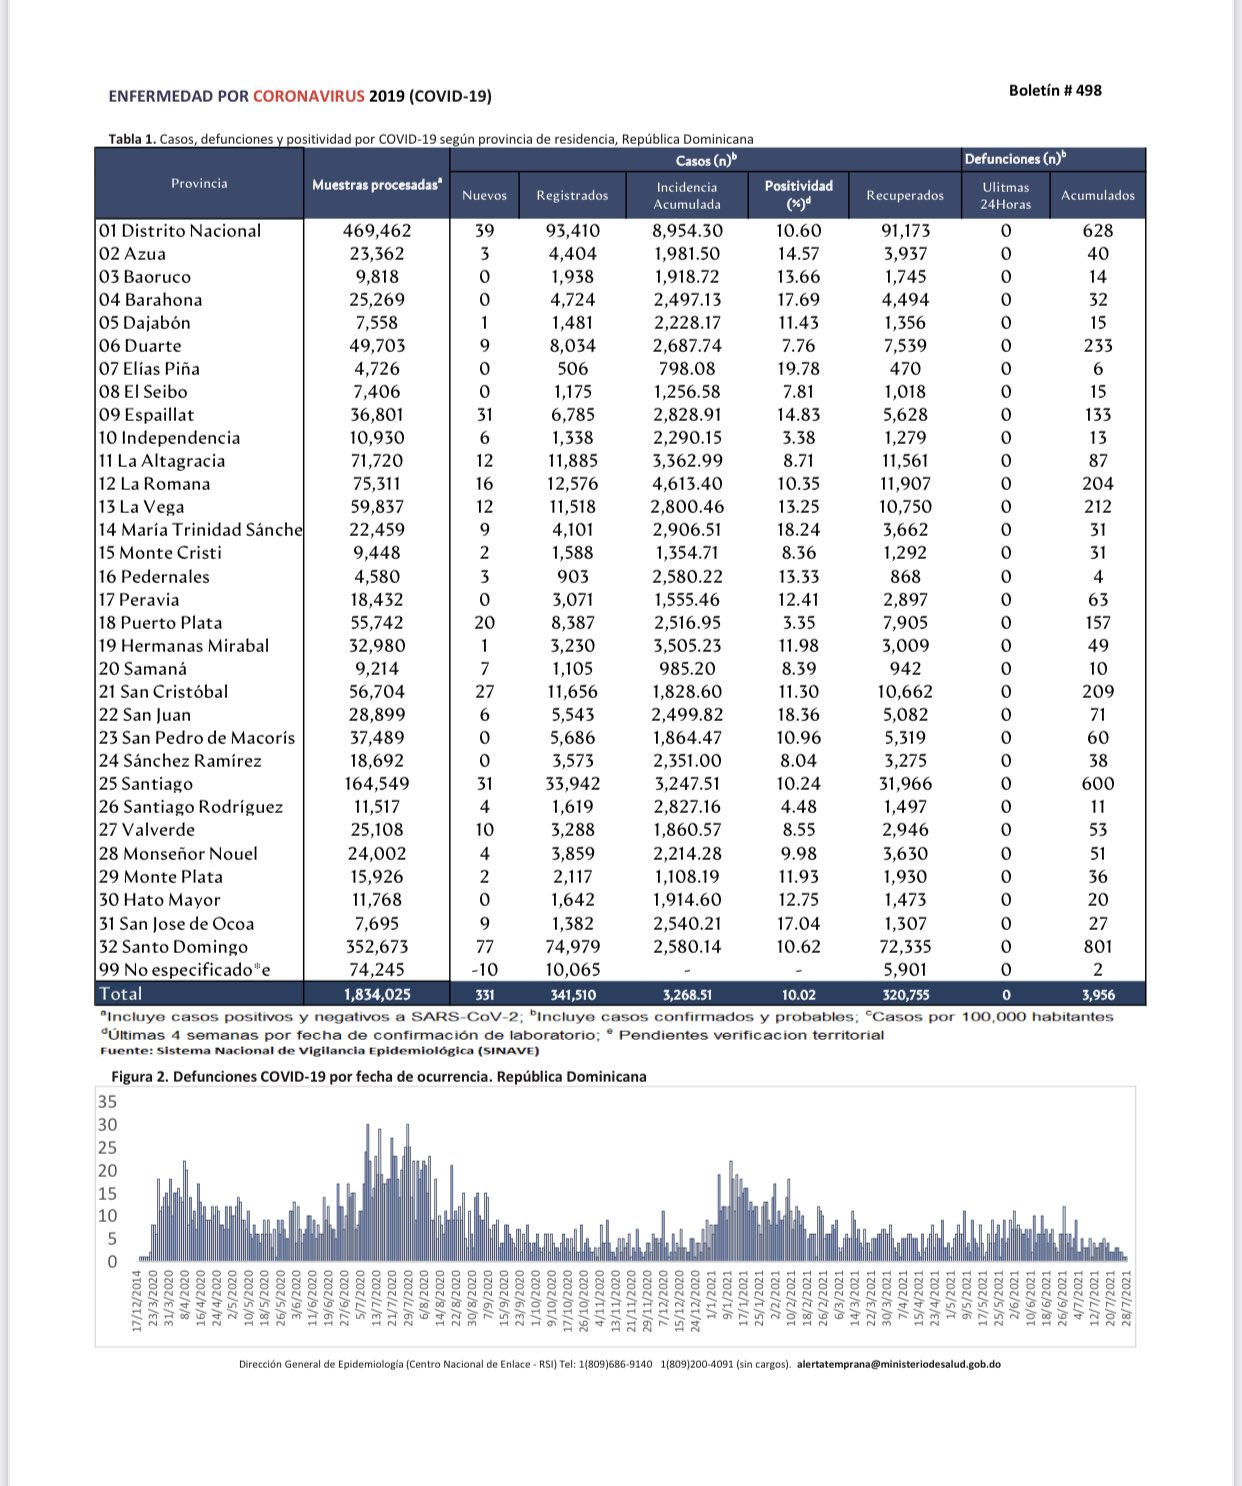Select the '17 Peravia' row name

(139, 599)
